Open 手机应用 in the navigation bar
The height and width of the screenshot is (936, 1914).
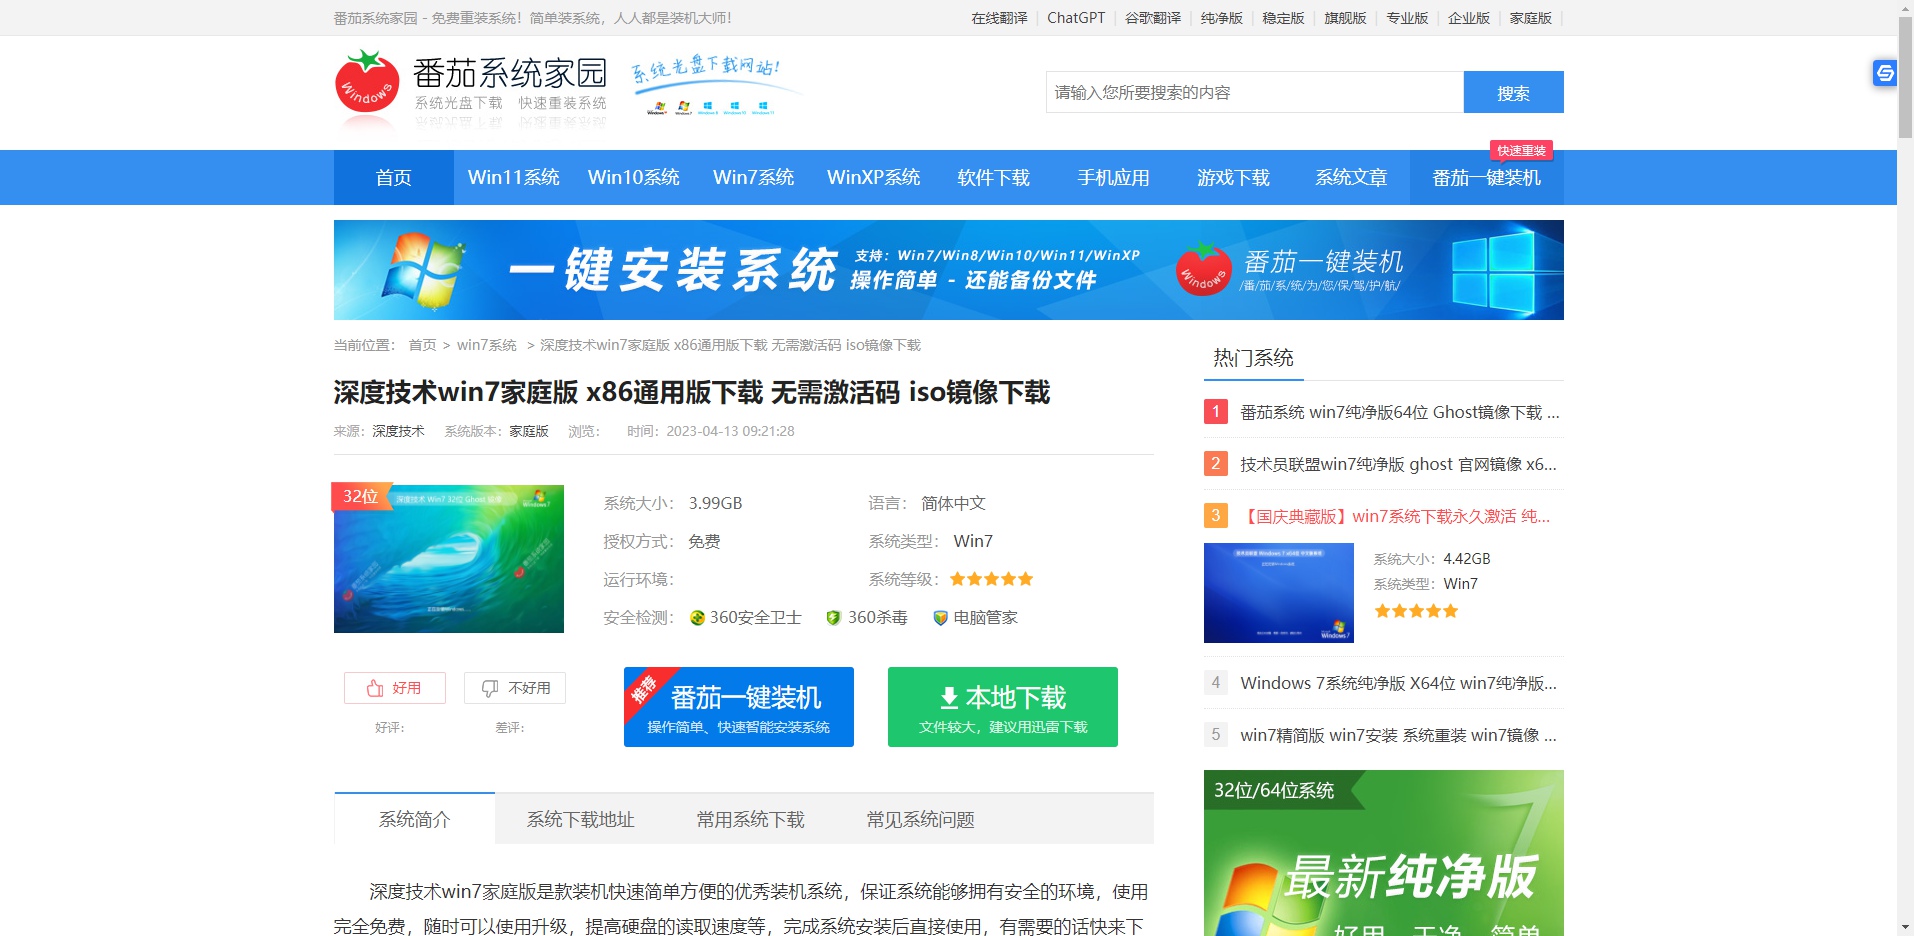1114,178
